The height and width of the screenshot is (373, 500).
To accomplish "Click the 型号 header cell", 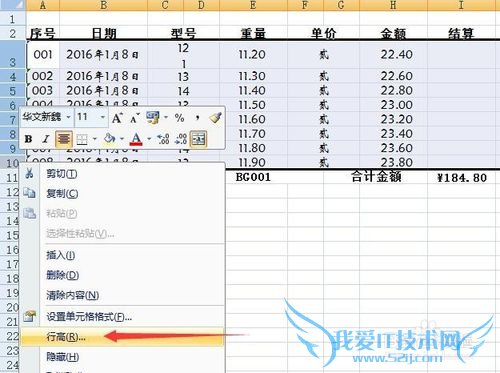I will (183, 33).
